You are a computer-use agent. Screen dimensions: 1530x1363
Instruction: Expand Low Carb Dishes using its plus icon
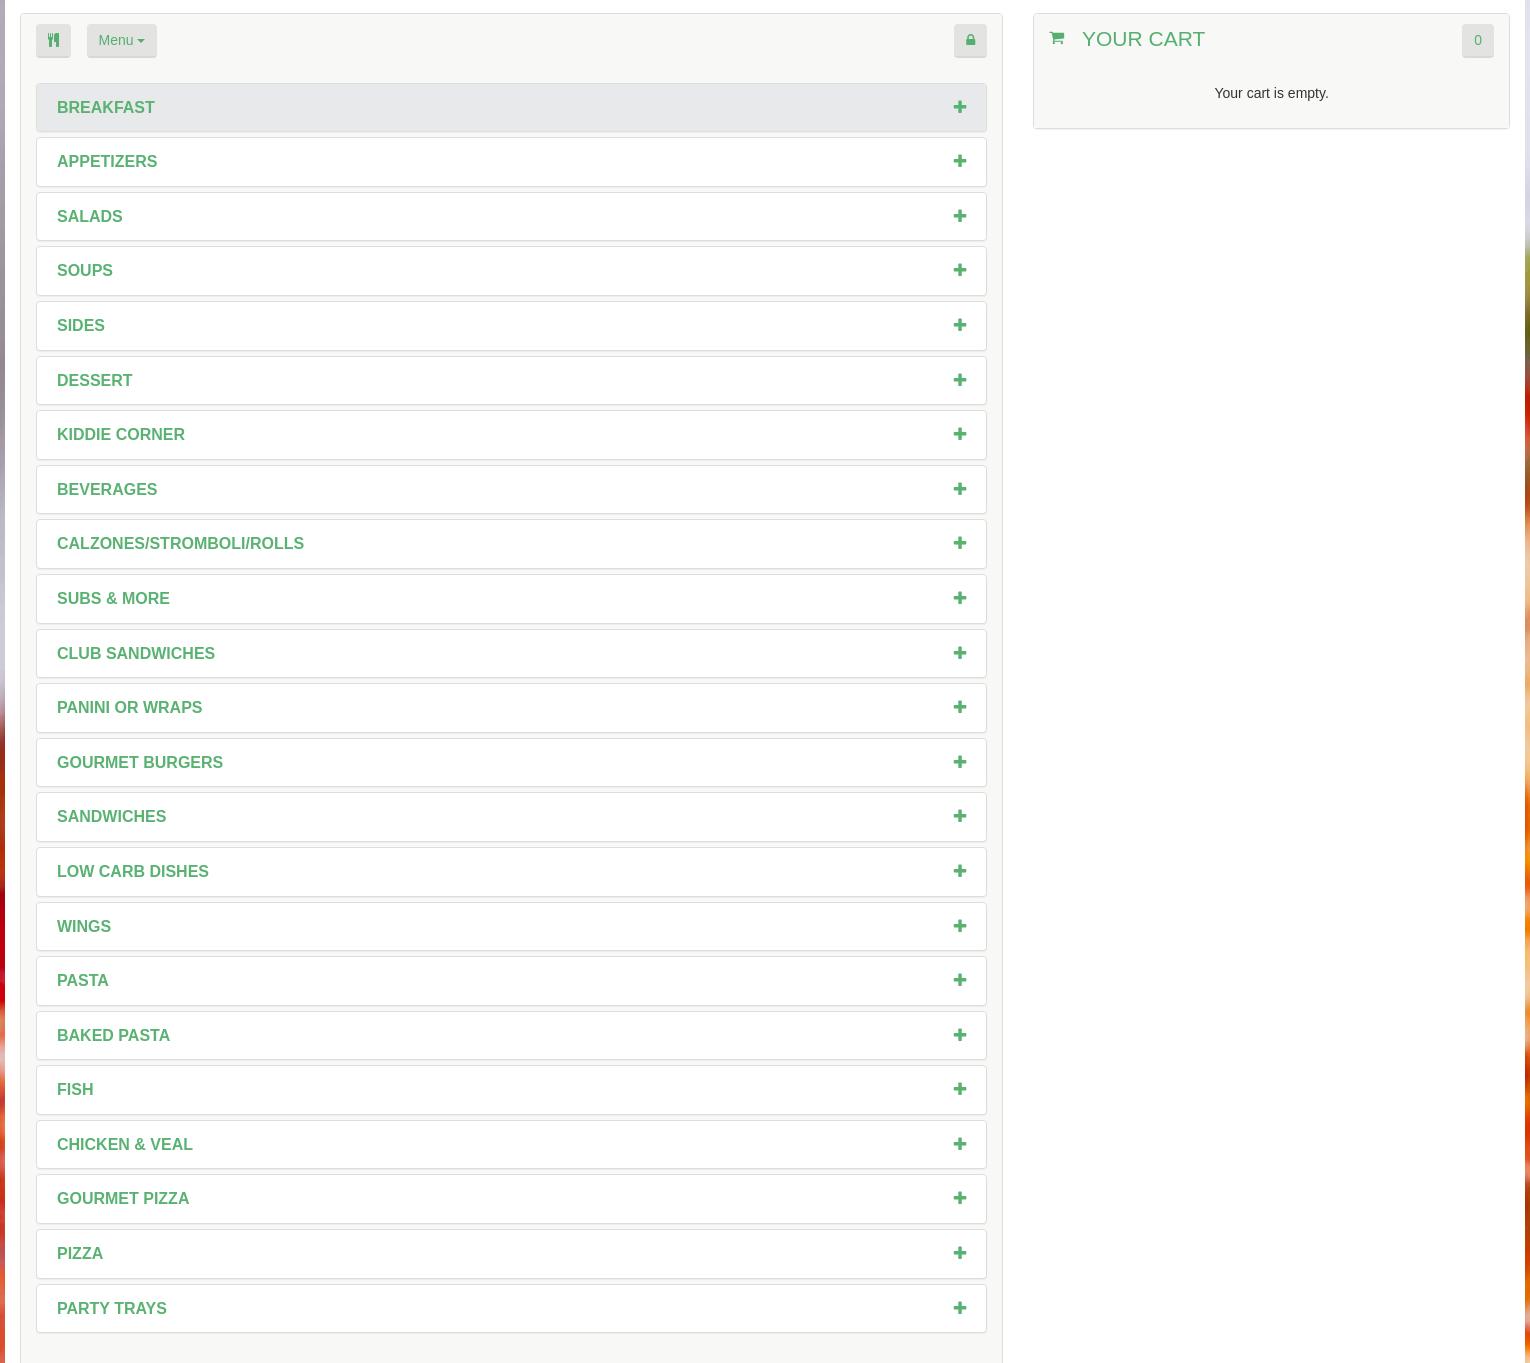pos(960,871)
